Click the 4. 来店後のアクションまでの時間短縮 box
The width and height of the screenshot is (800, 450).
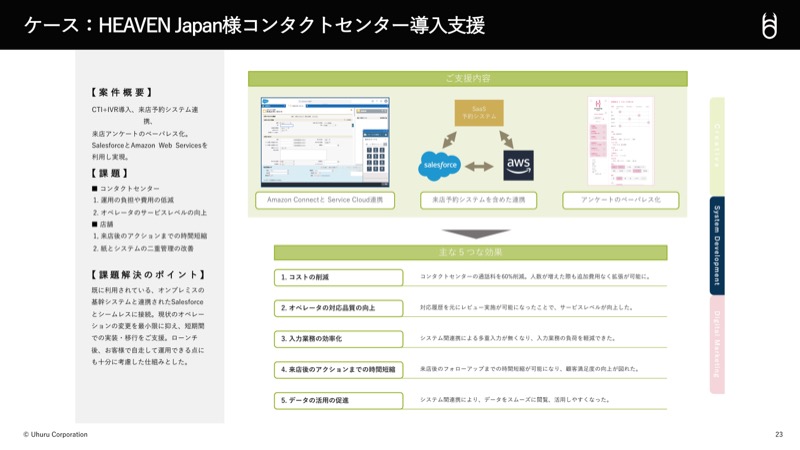click(x=338, y=369)
